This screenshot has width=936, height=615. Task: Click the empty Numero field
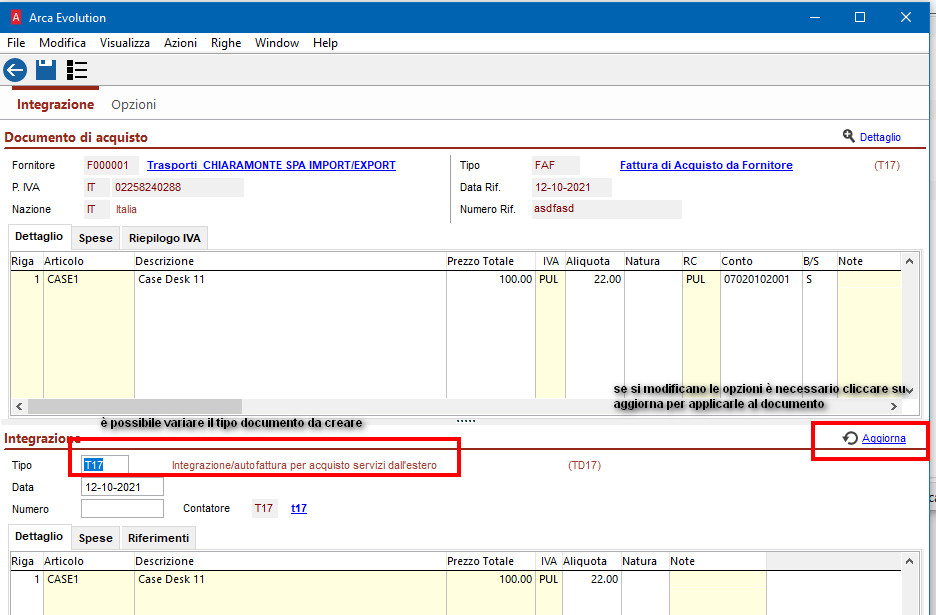(x=122, y=509)
